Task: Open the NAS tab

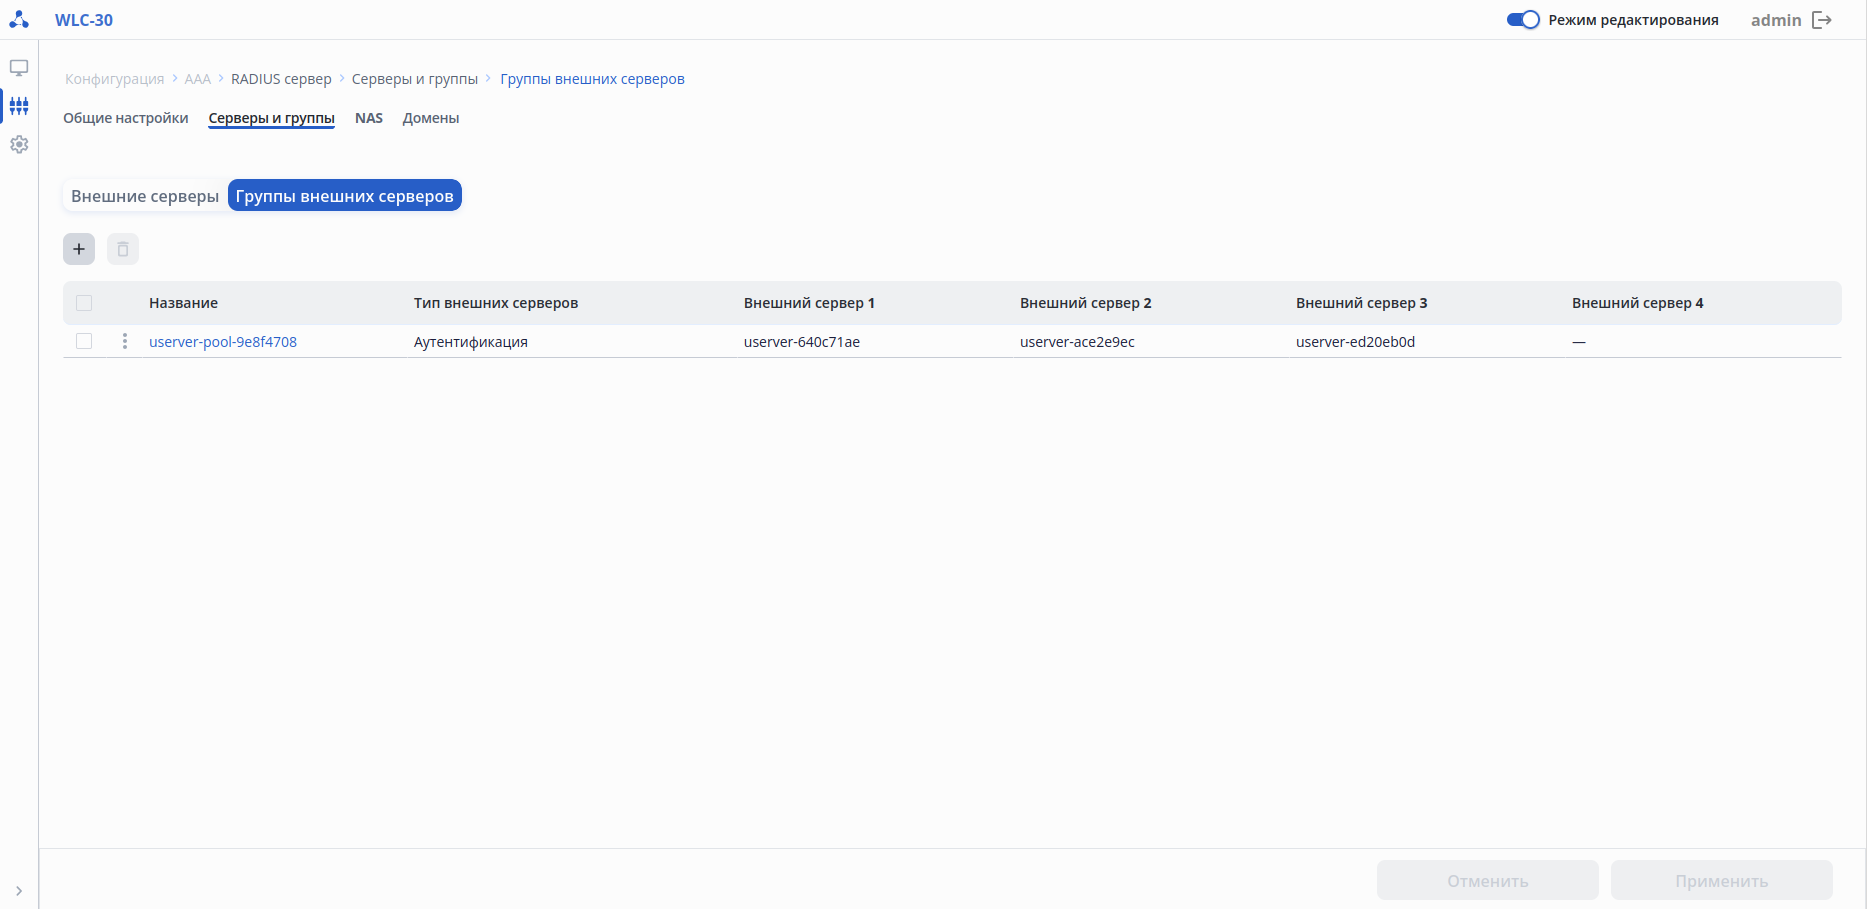Action: 369,118
